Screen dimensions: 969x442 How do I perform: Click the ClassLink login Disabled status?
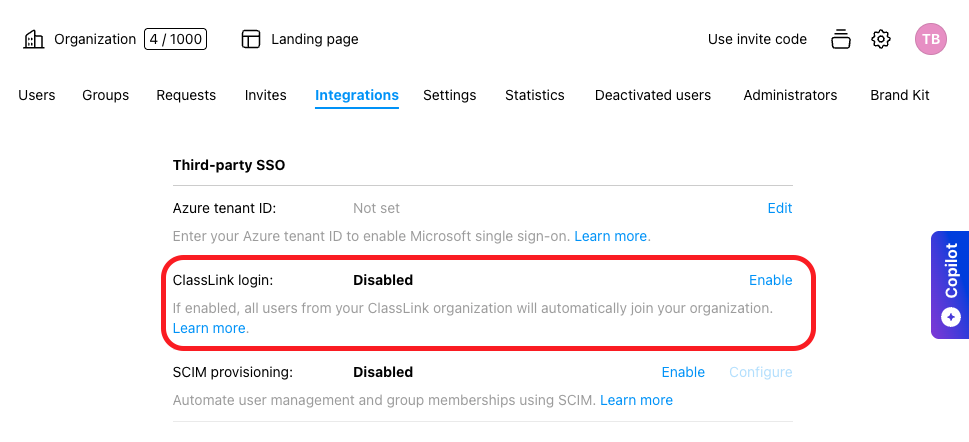pyautogui.click(x=383, y=280)
